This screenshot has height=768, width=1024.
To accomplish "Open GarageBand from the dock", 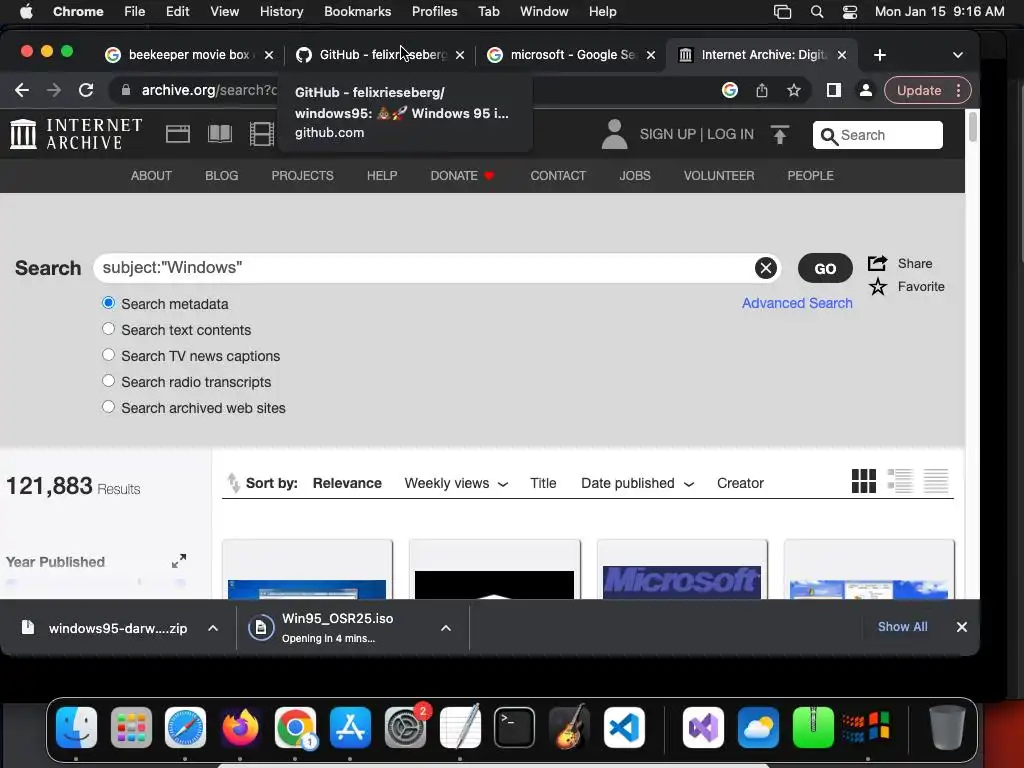I will 569,728.
